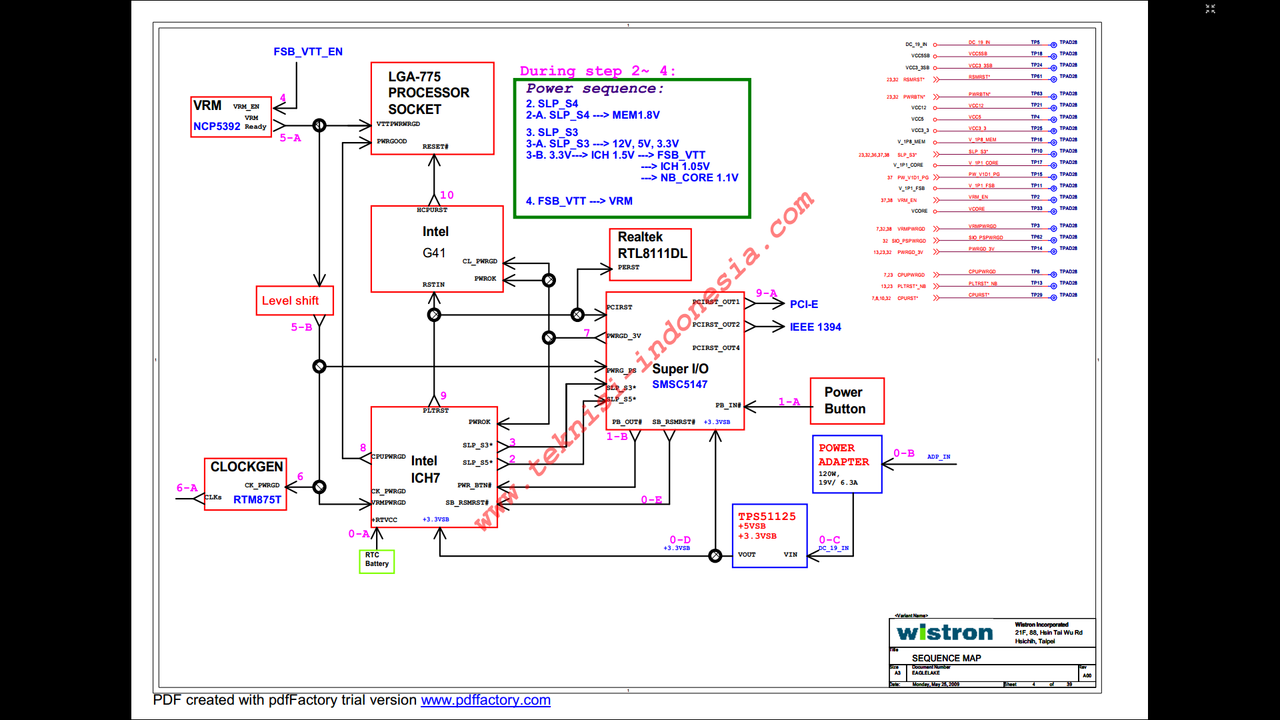Click the PCI-E output label
1280x720 pixels.
[x=804, y=304]
